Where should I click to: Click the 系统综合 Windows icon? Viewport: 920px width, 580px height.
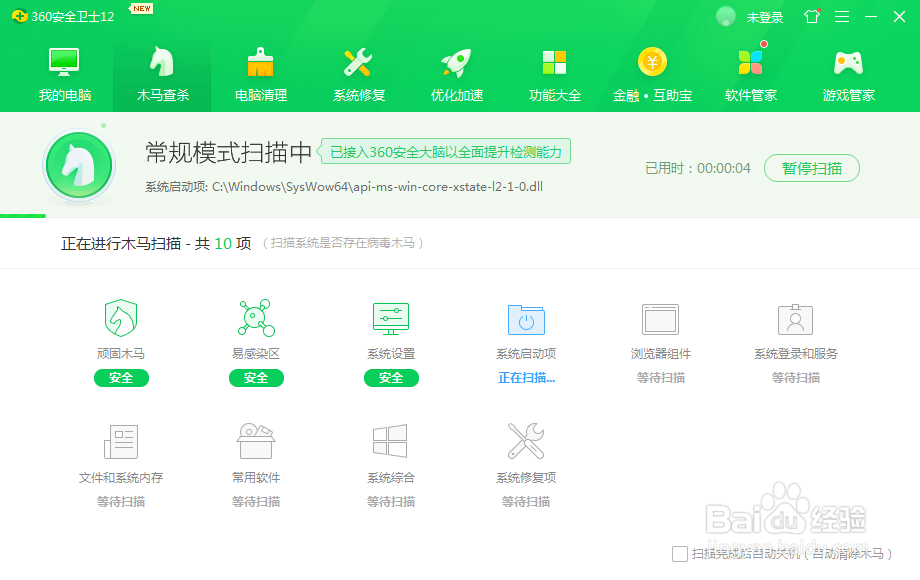pos(390,441)
